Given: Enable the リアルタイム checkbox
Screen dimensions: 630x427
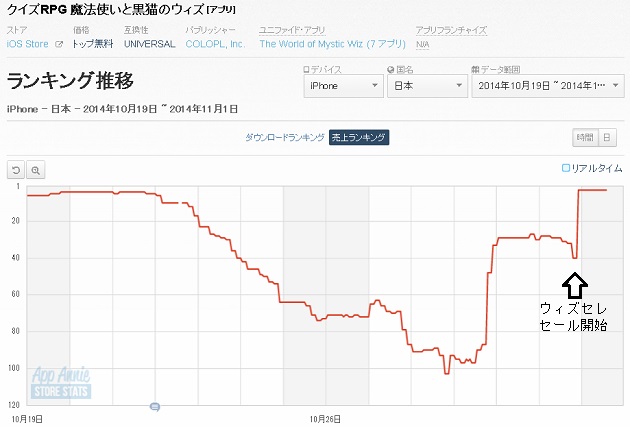Looking at the screenshot, I should (x=566, y=168).
